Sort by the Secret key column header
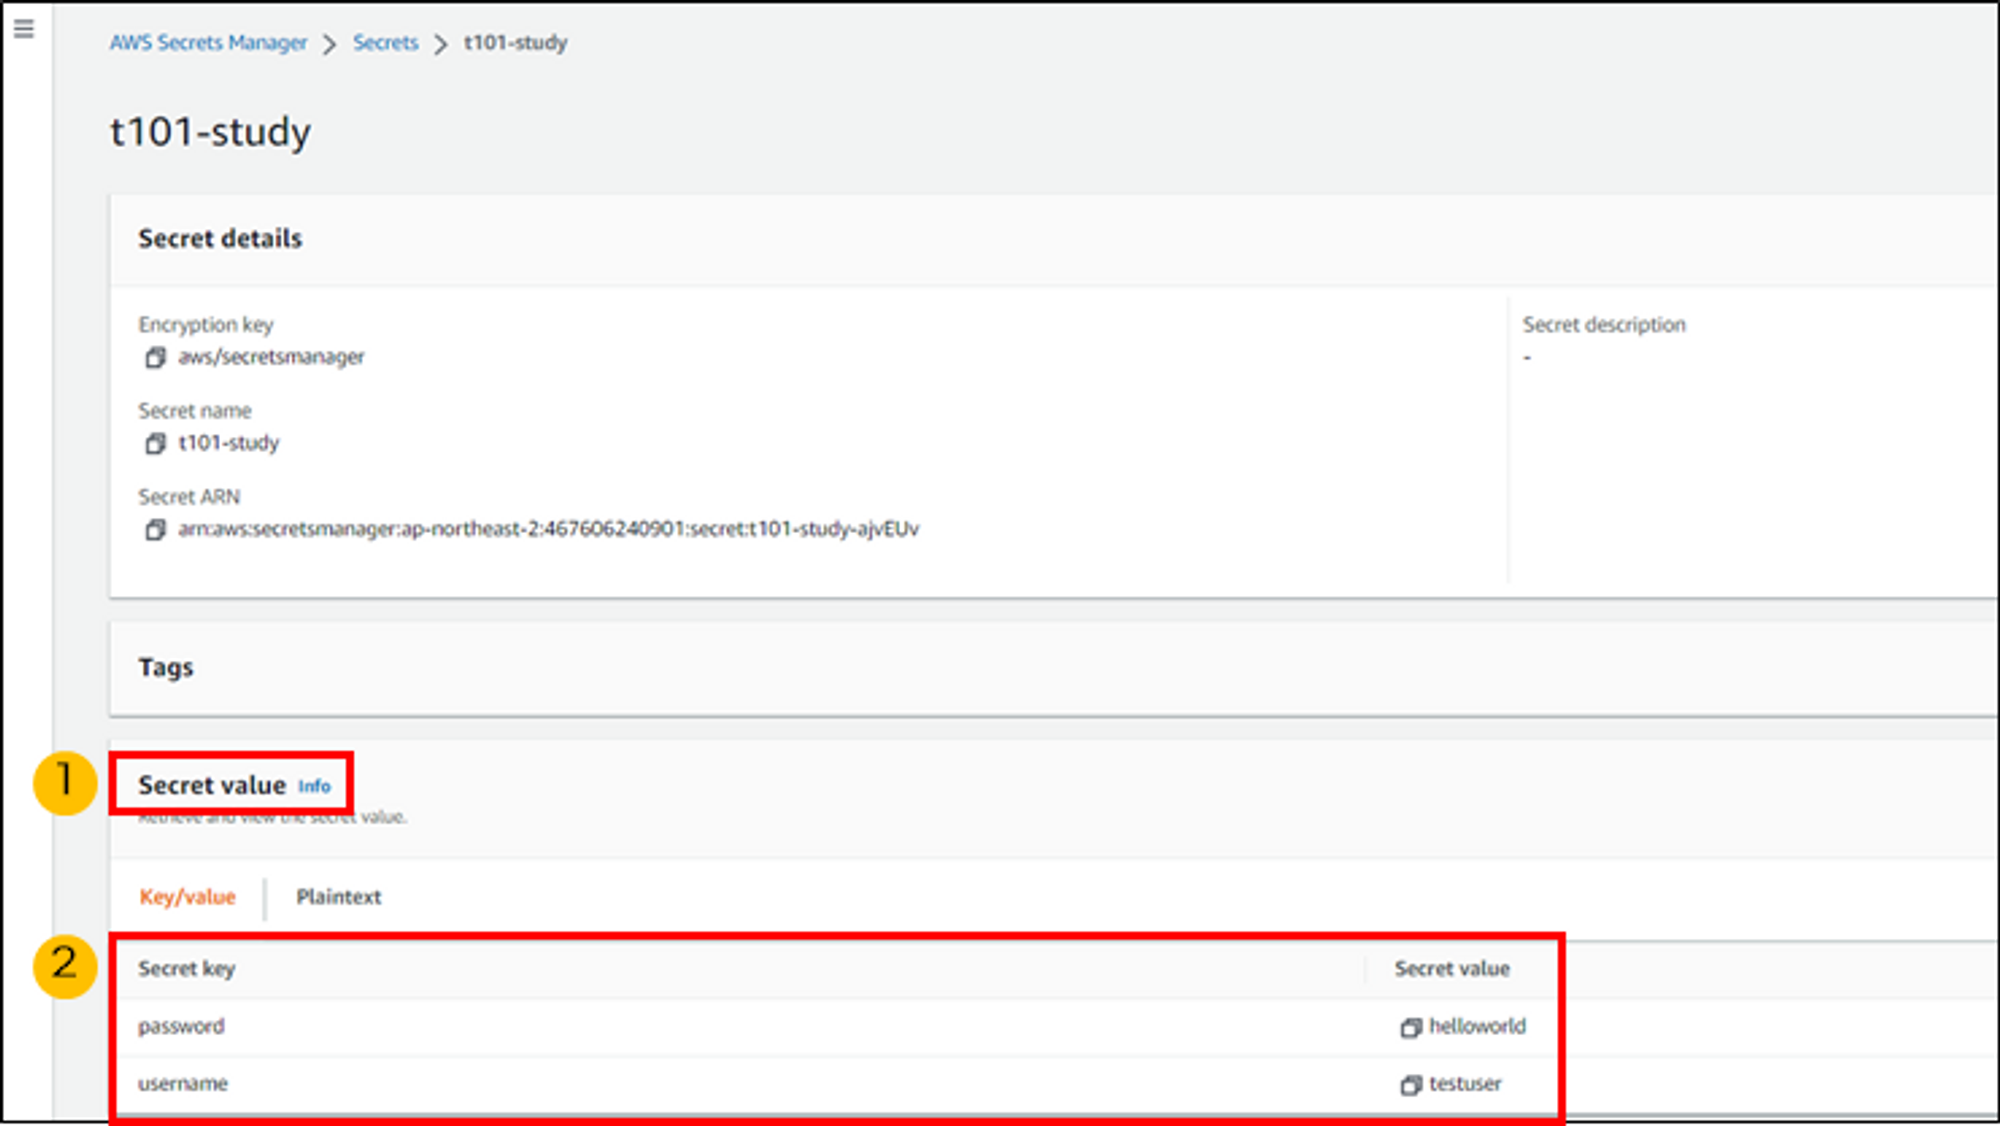The image size is (2000, 1126). click(186, 969)
